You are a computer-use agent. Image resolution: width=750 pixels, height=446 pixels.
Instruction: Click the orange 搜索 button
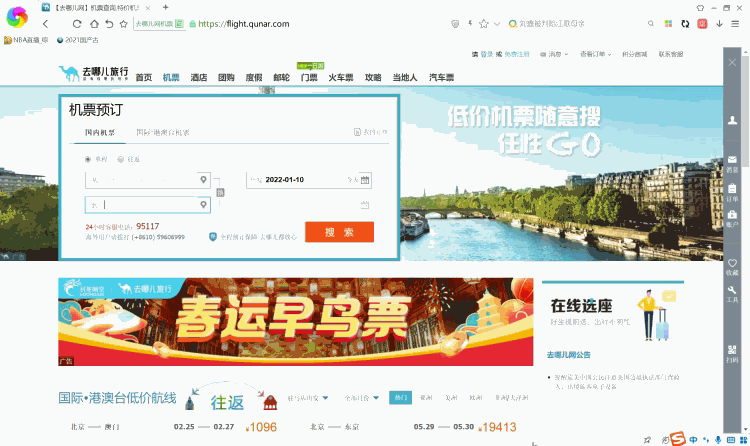click(339, 232)
